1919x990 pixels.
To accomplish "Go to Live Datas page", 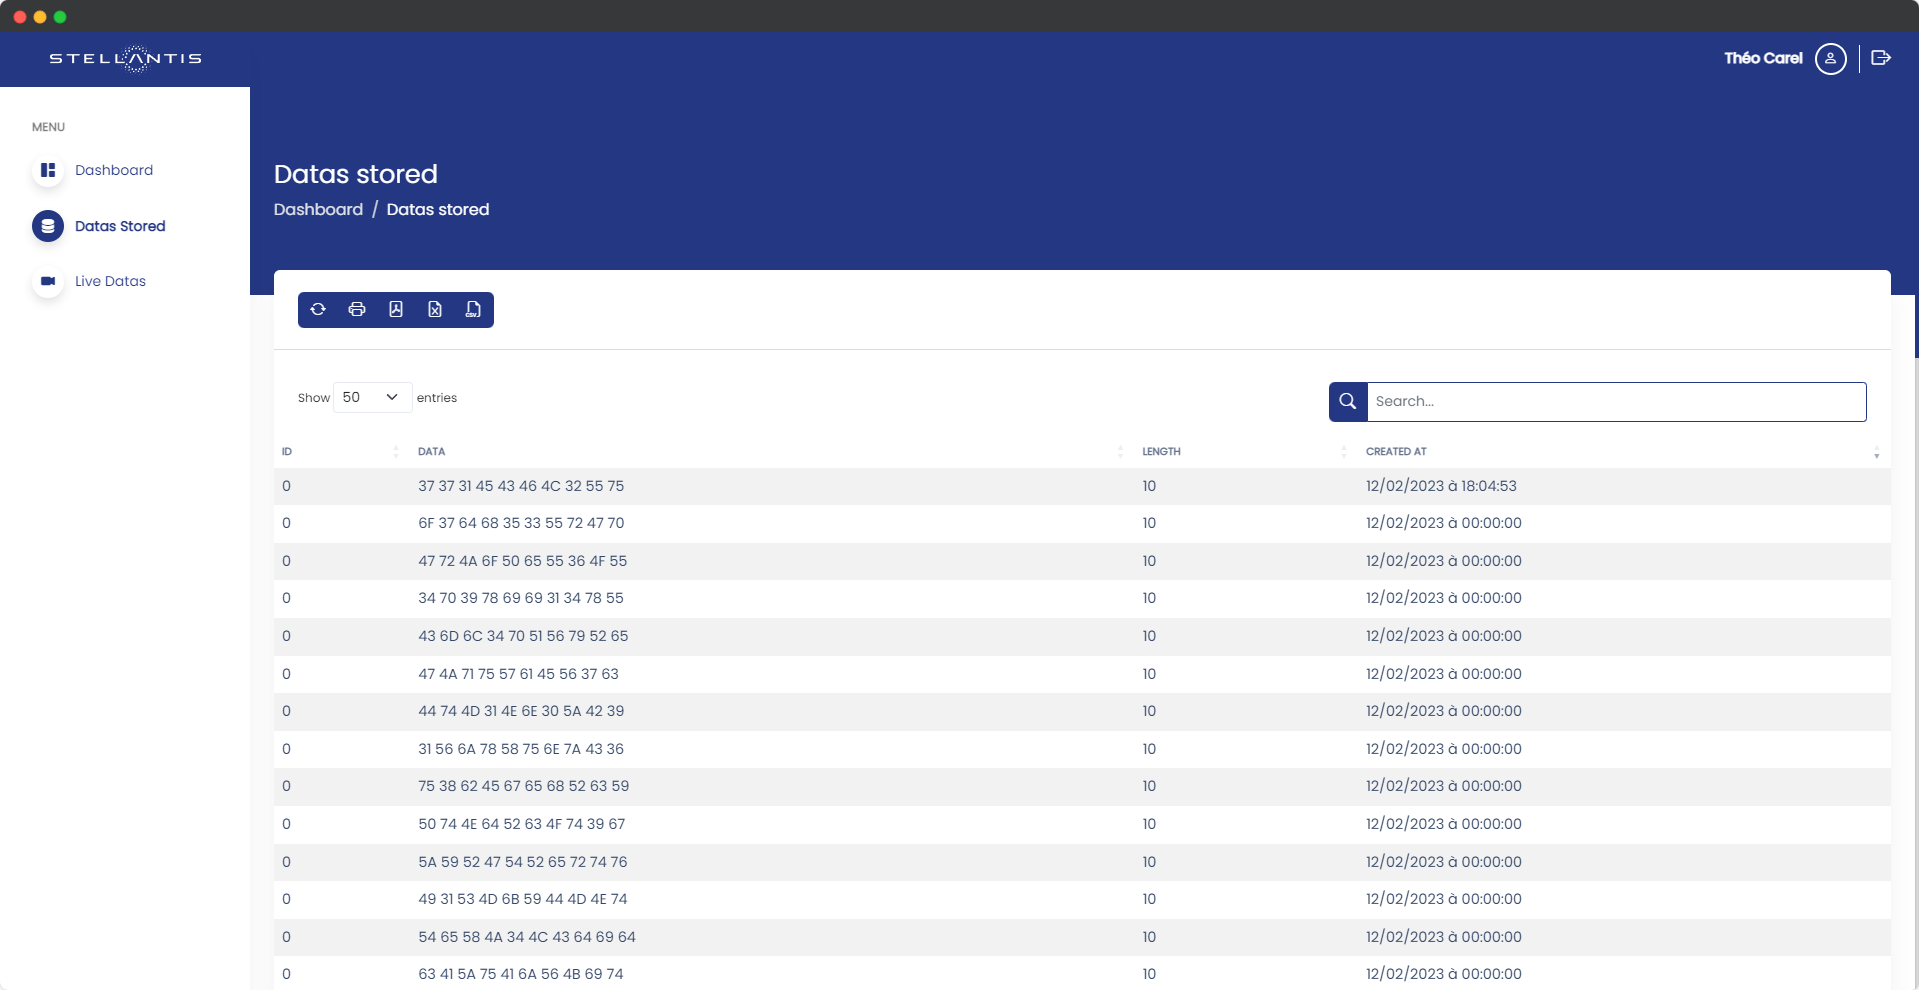I will pos(110,281).
